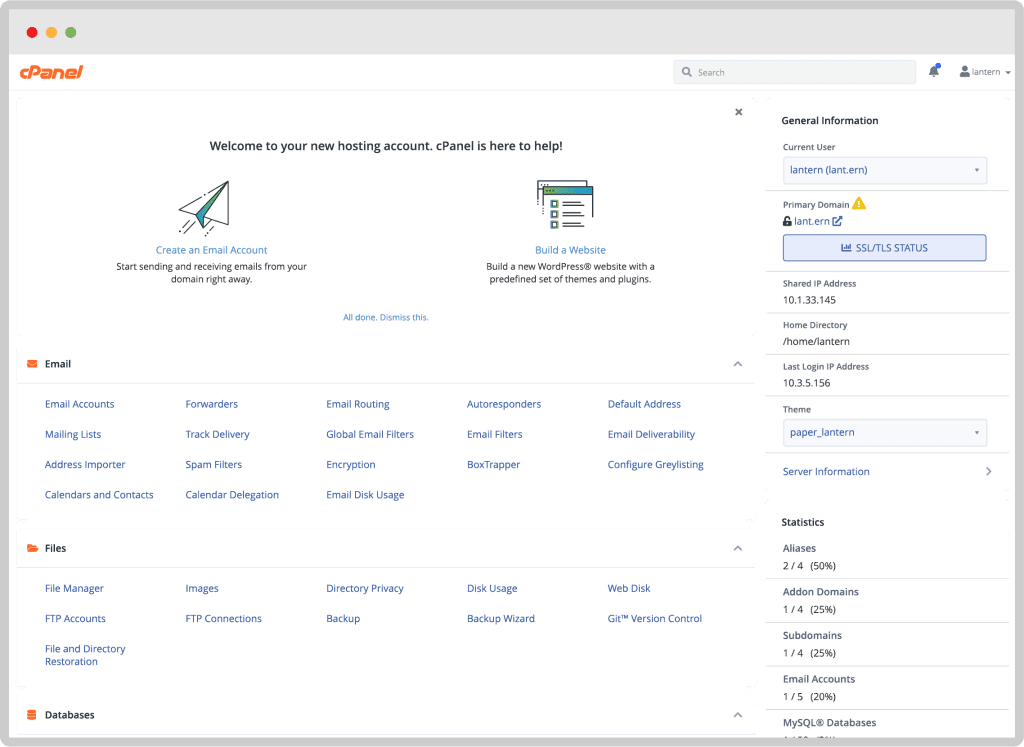The height and width of the screenshot is (747, 1024).
Task: Open Disk Usage in Files section
Action: coord(492,588)
